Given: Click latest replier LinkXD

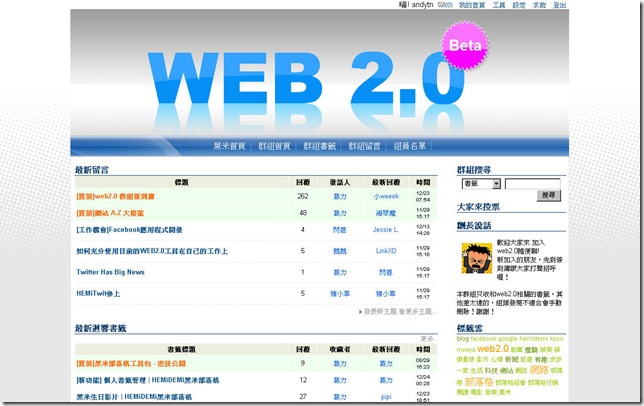Looking at the screenshot, I should coord(386,251).
